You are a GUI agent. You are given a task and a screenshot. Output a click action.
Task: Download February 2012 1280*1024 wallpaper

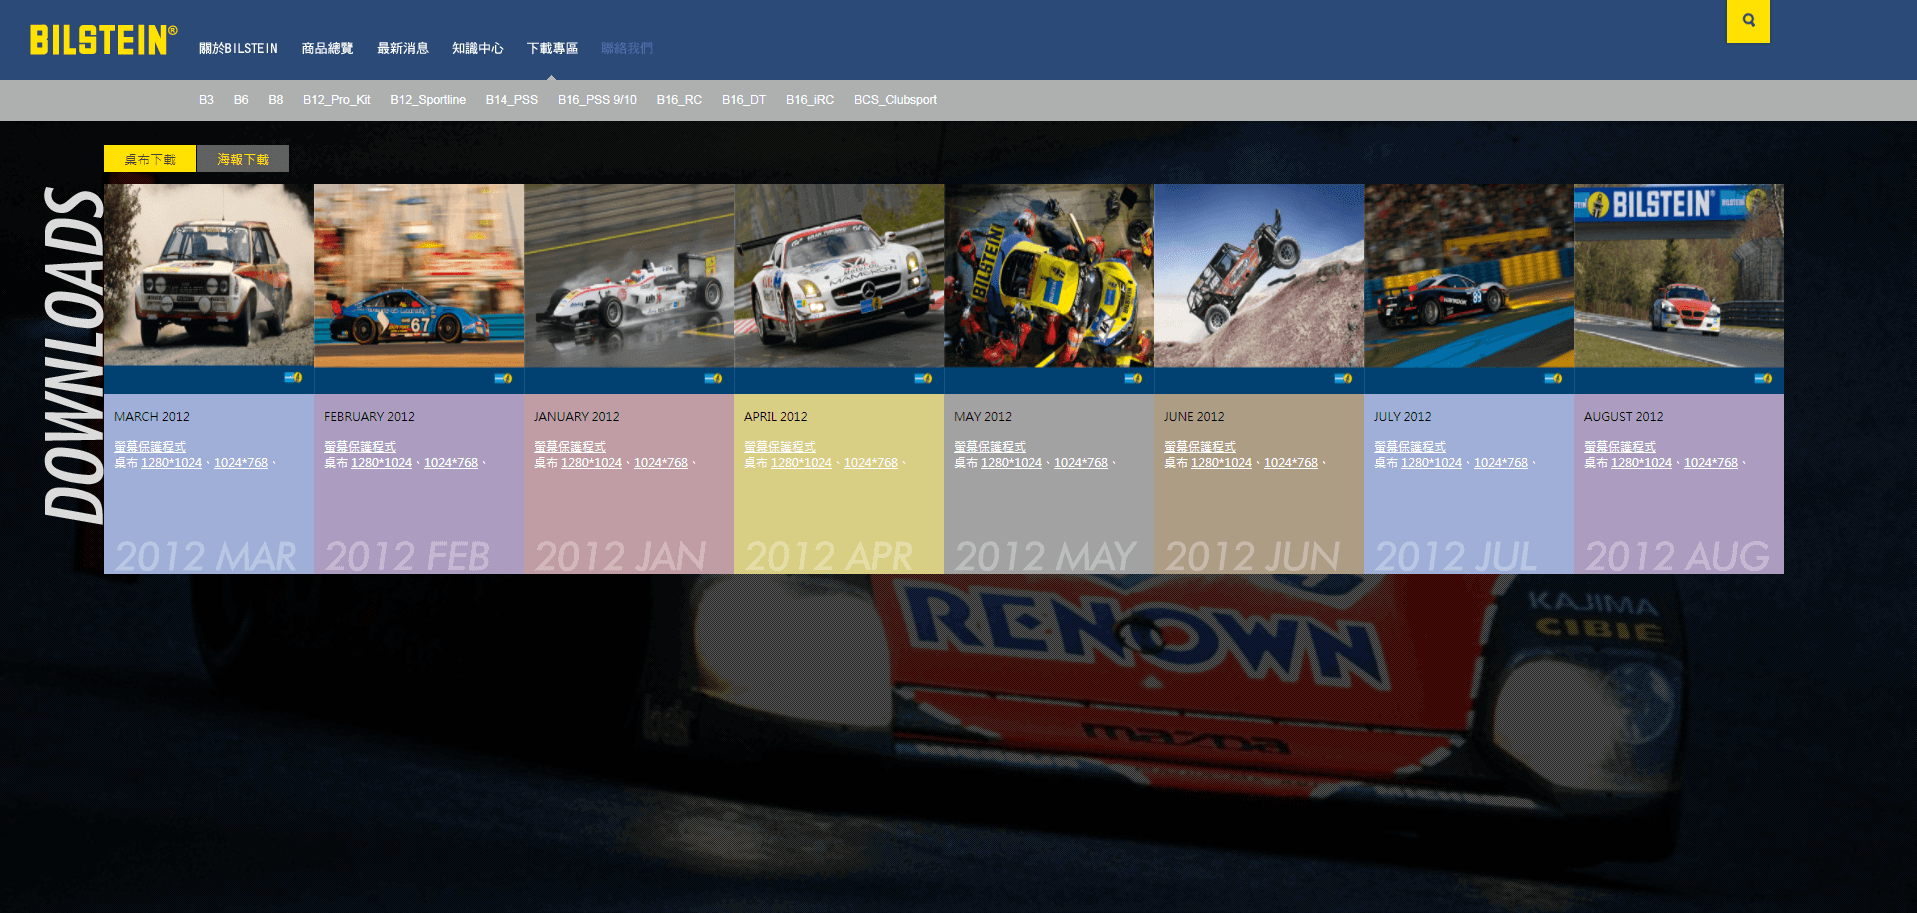381,463
